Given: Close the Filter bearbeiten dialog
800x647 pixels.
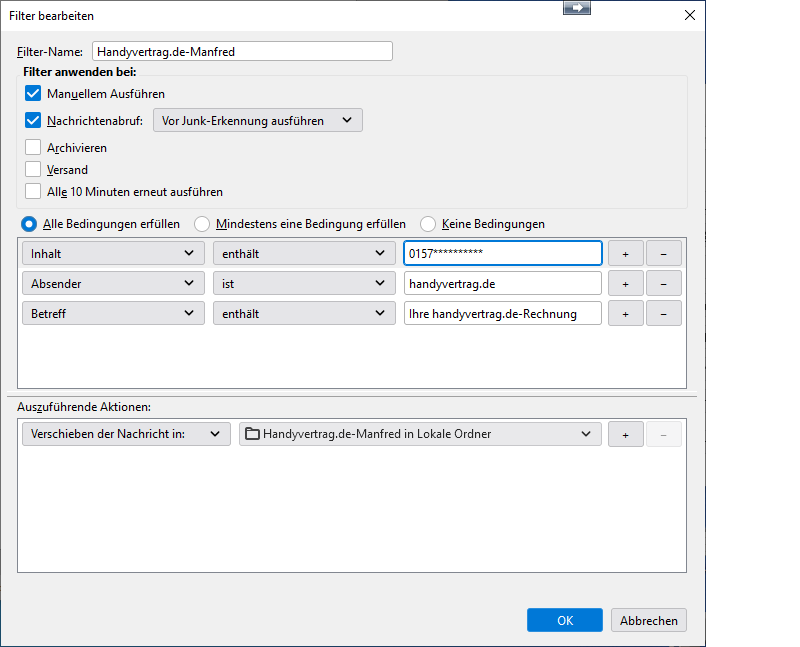Looking at the screenshot, I should pyautogui.click(x=690, y=15).
